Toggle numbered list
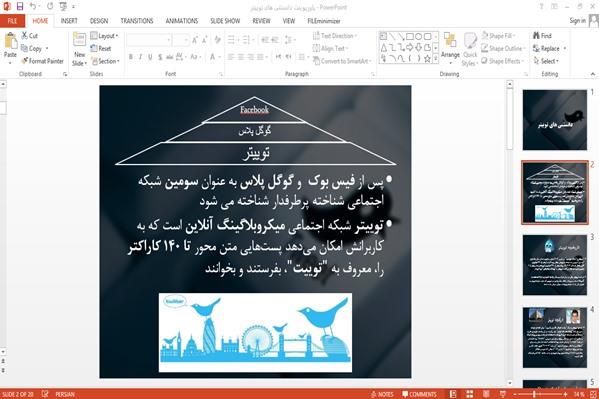Viewport: 599px width, 399px height. click(246, 40)
